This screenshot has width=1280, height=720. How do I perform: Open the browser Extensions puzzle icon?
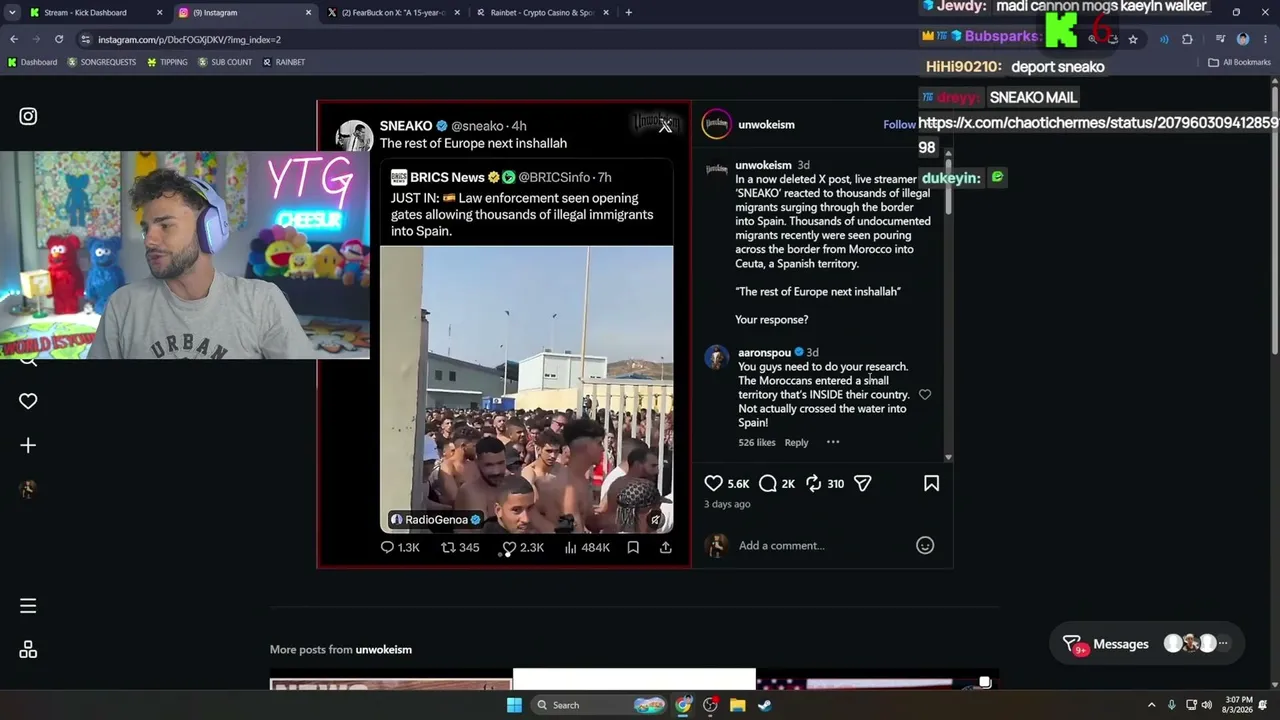[x=1187, y=39]
